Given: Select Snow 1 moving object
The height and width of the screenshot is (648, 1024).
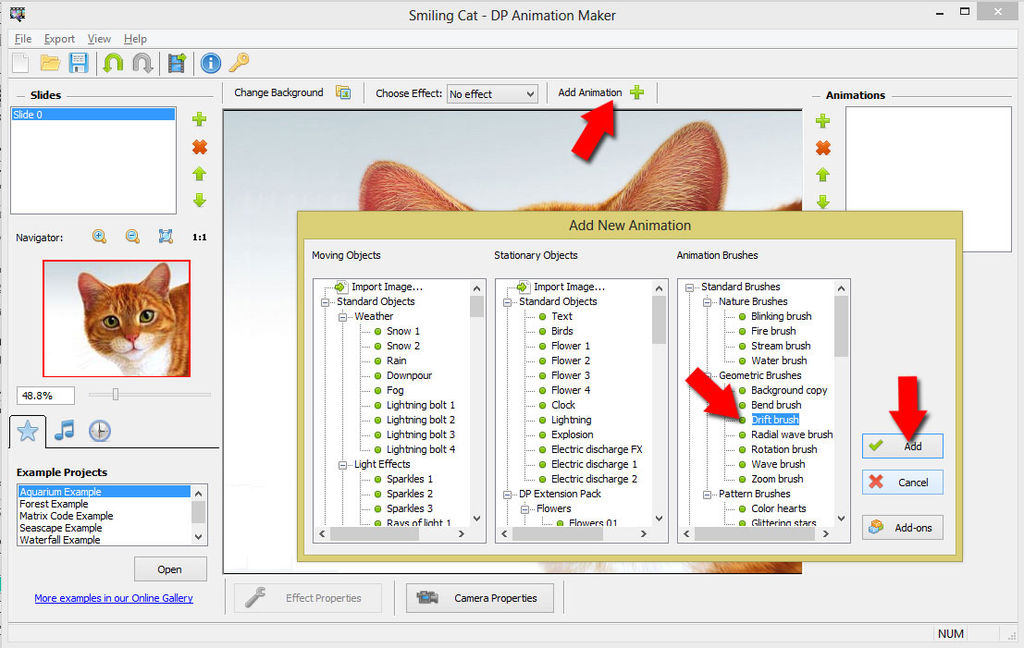Looking at the screenshot, I should (403, 331).
